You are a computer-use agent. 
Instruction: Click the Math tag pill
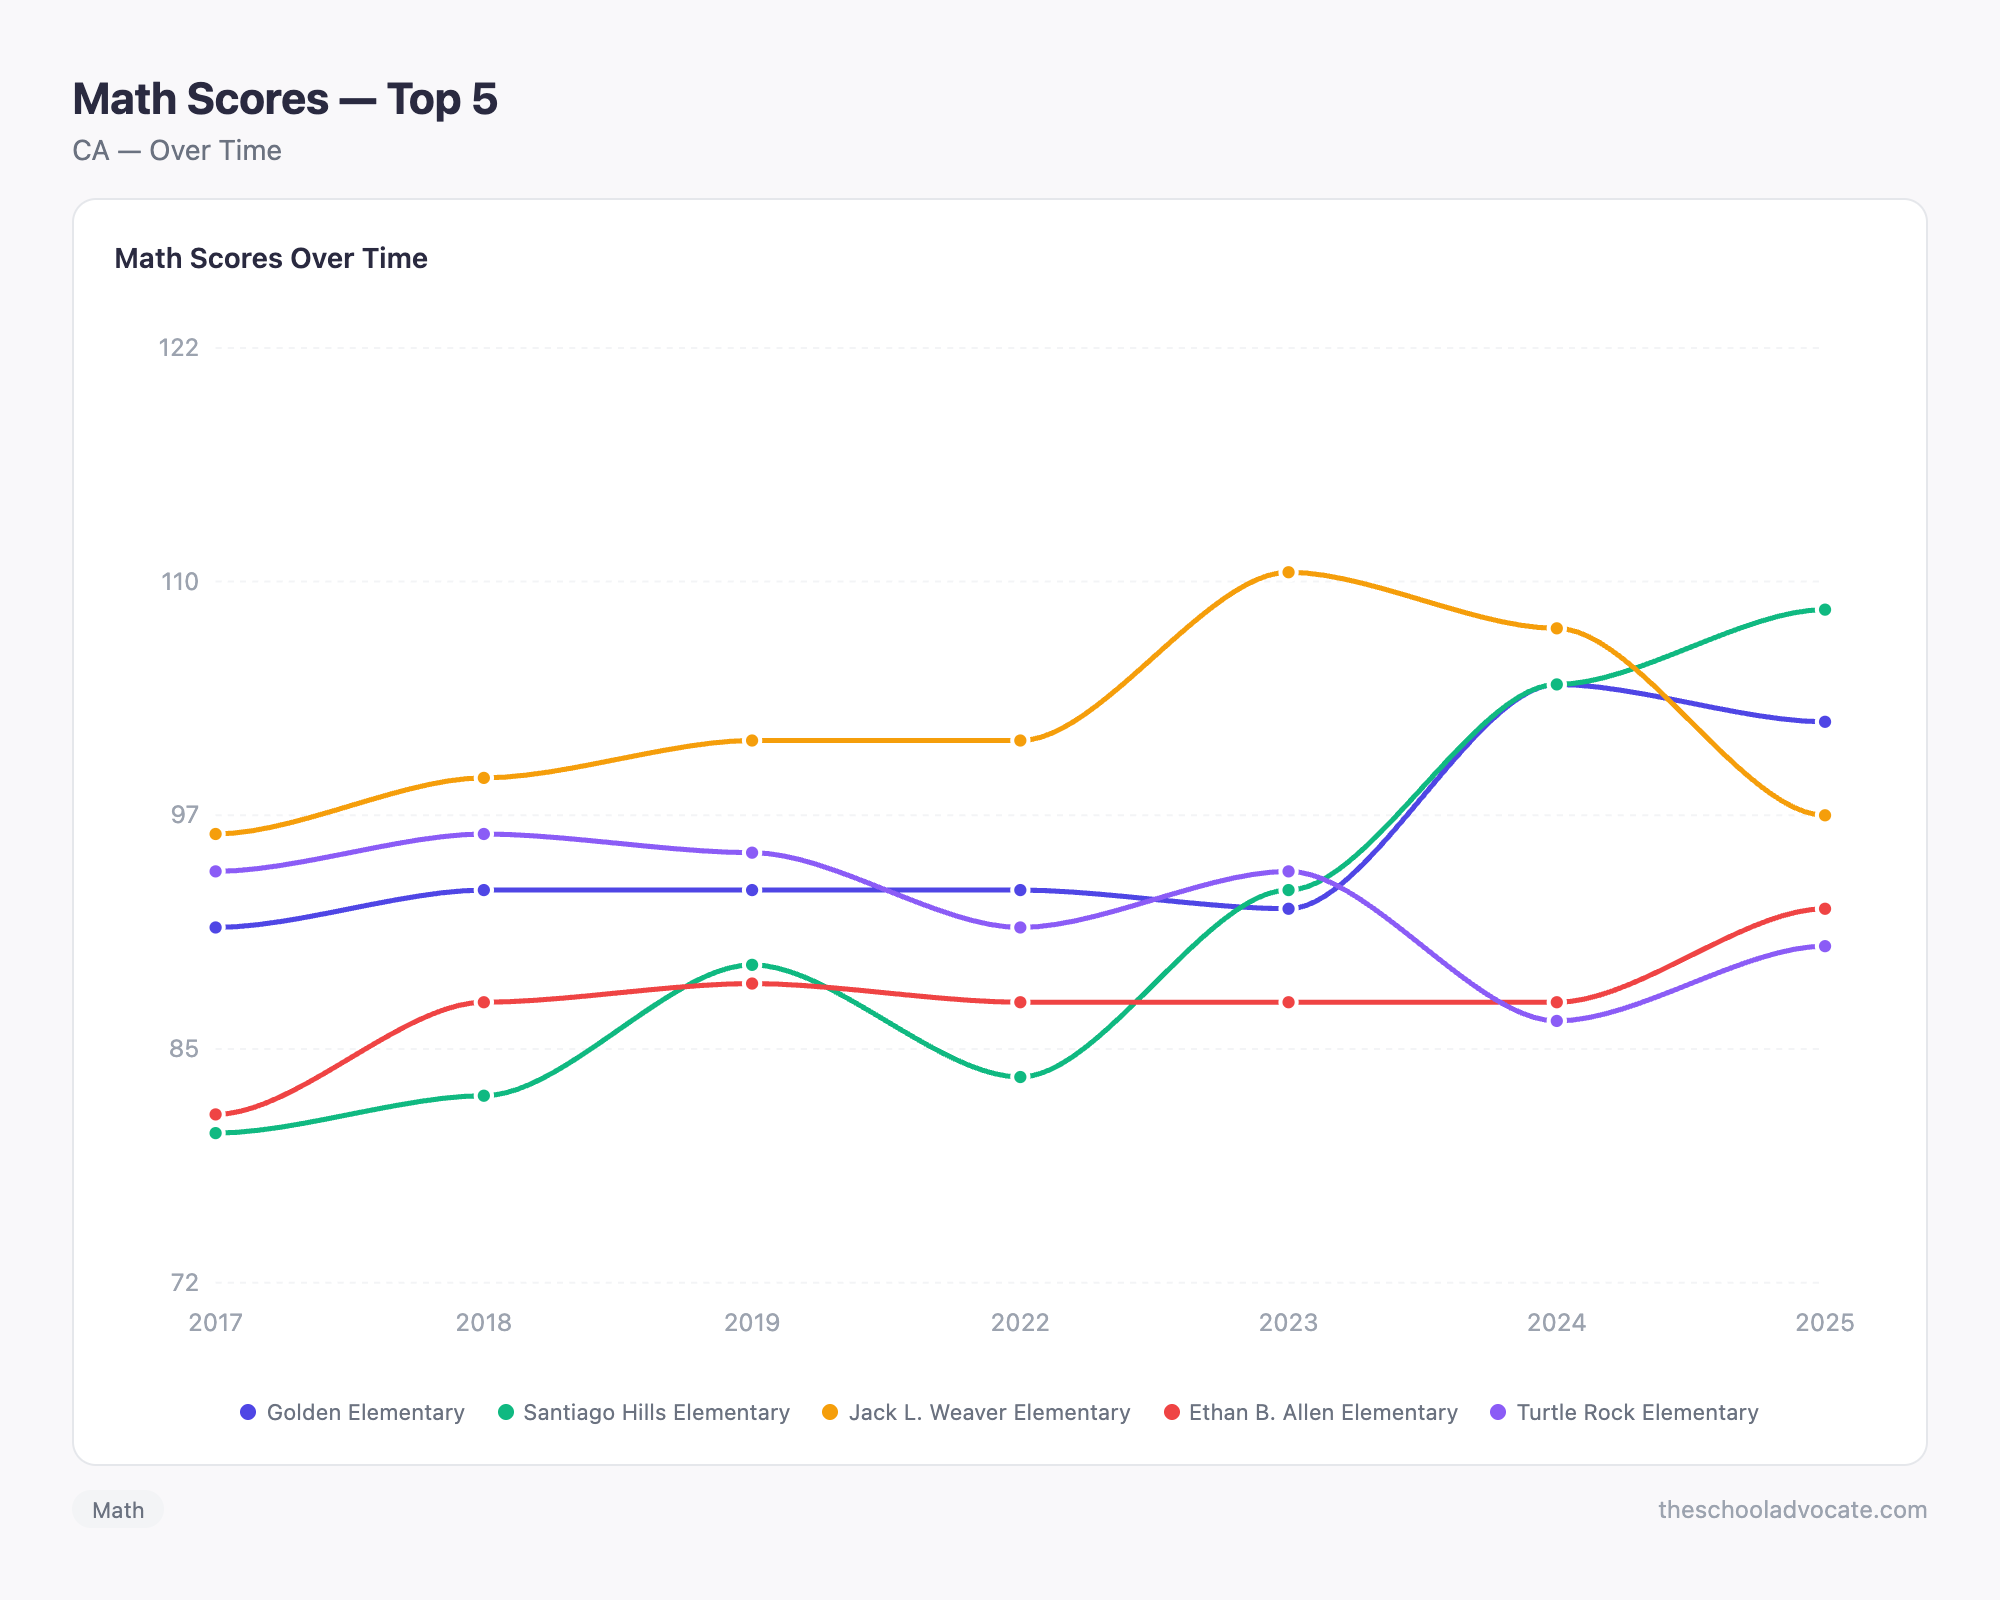[118, 1510]
